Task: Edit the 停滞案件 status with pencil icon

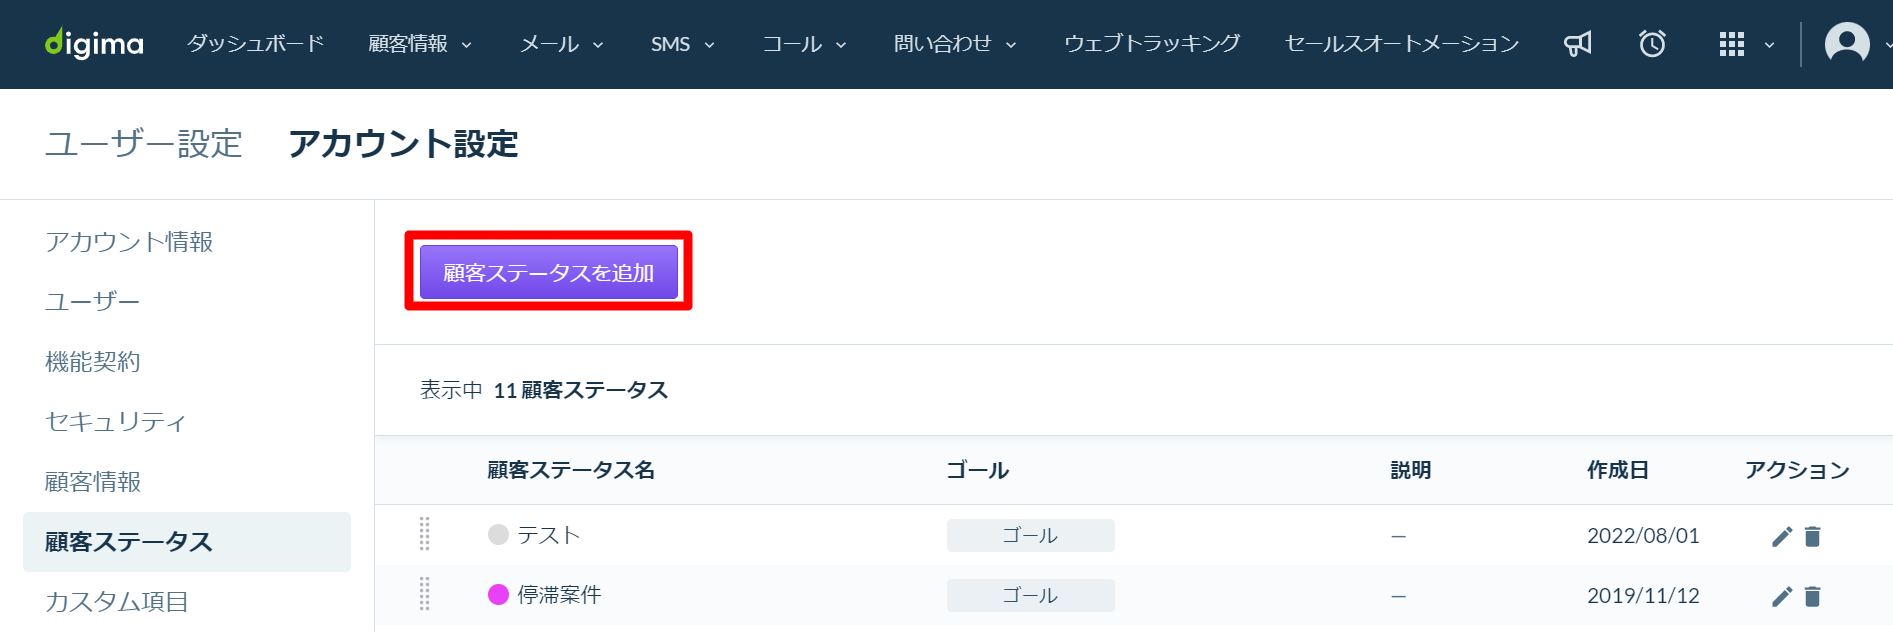Action: pyautogui.click(x=1782, y=597)
